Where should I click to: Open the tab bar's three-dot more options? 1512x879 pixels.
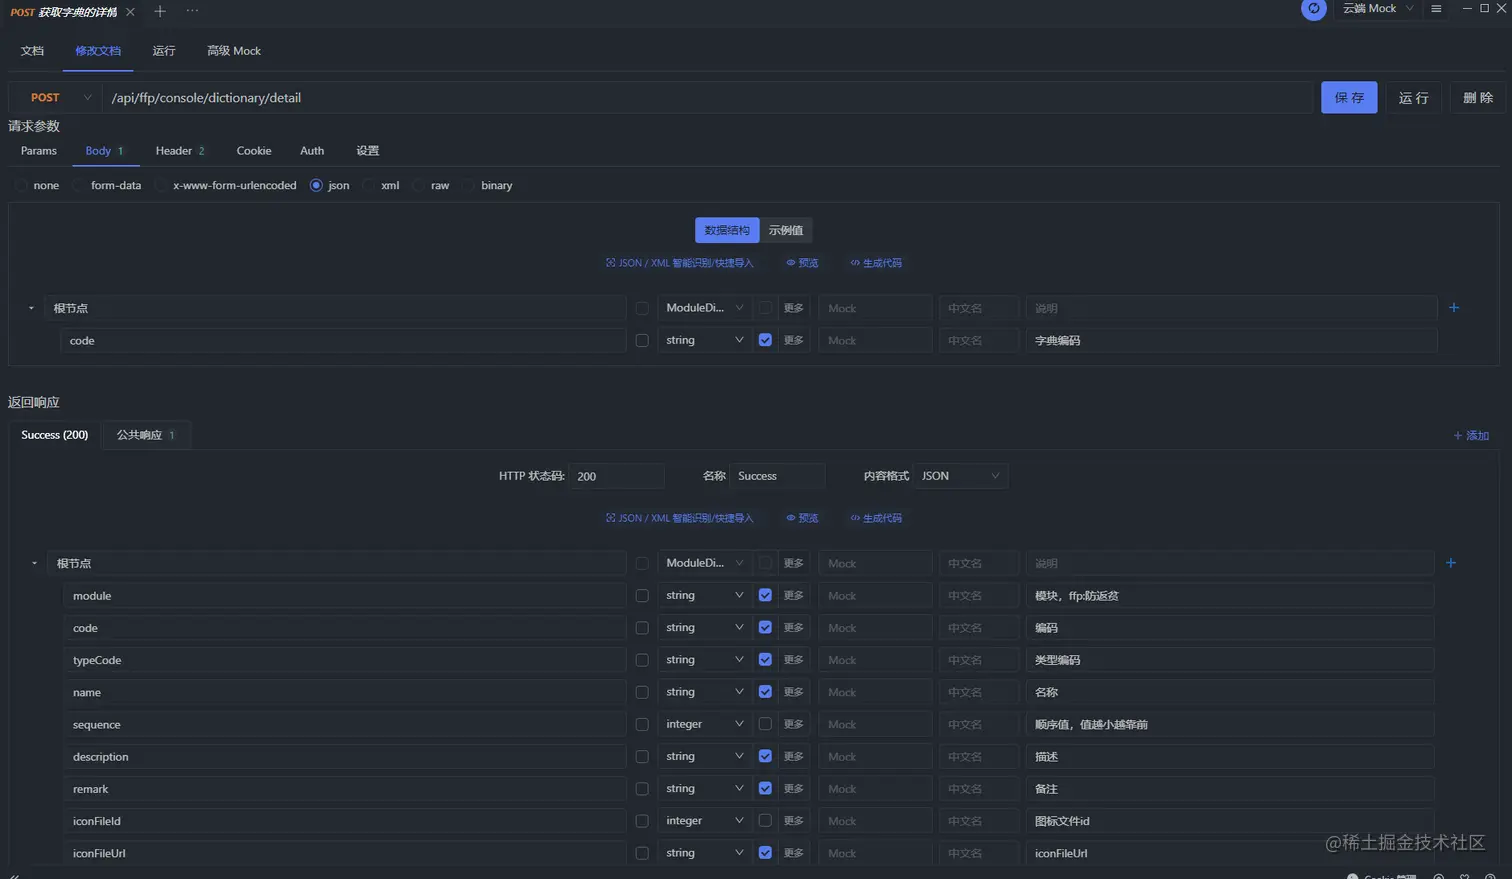tap(192, 11)
